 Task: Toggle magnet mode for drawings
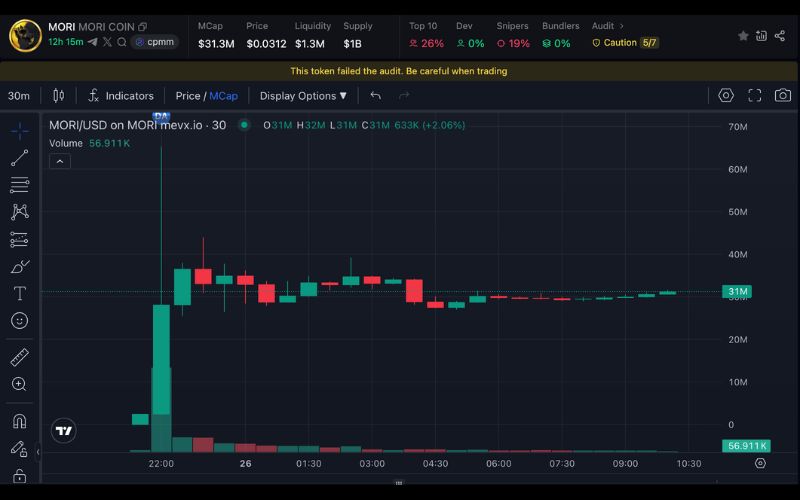[19, 421]
